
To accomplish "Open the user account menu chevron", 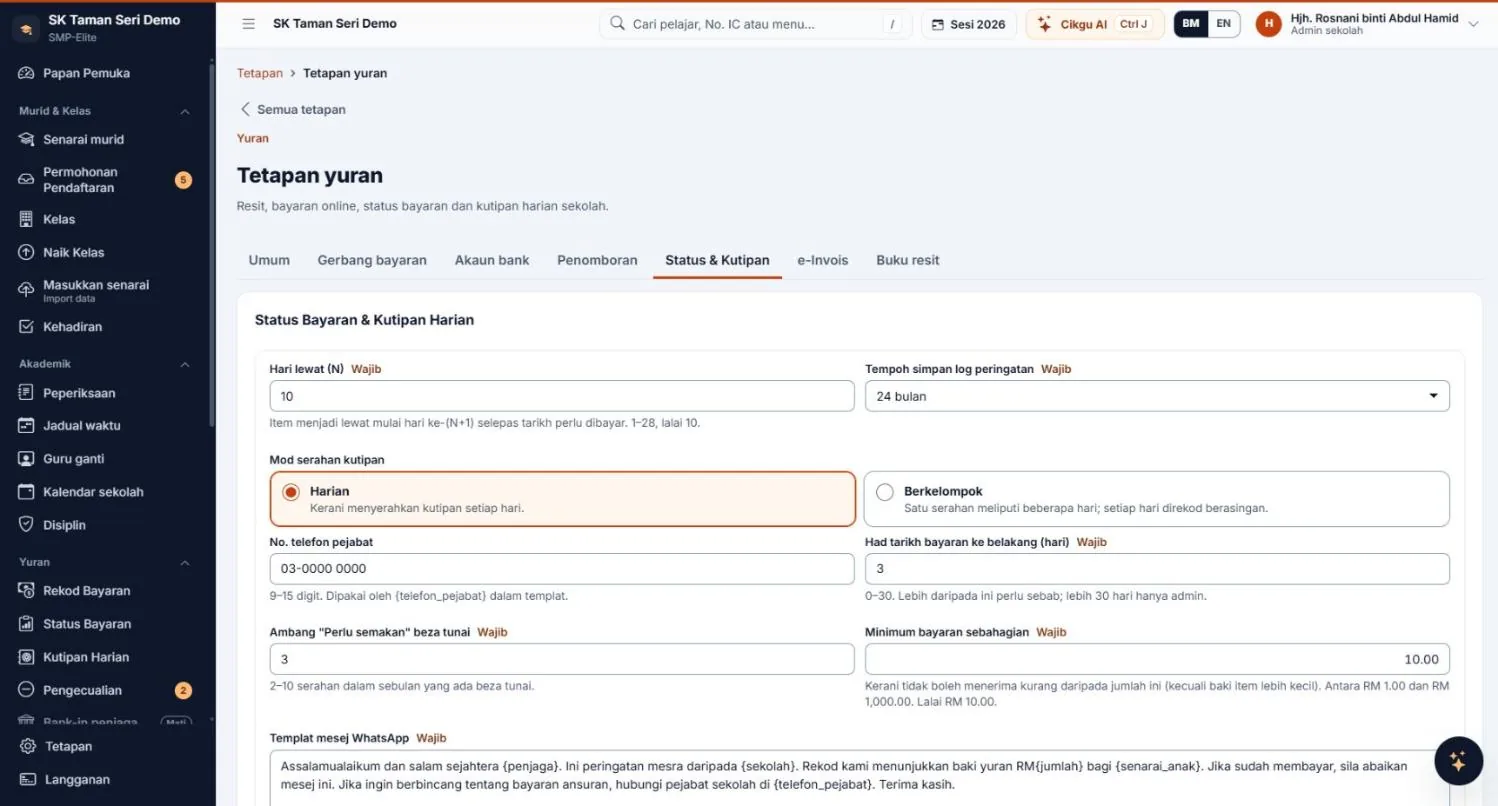I will pos(1473,24).
